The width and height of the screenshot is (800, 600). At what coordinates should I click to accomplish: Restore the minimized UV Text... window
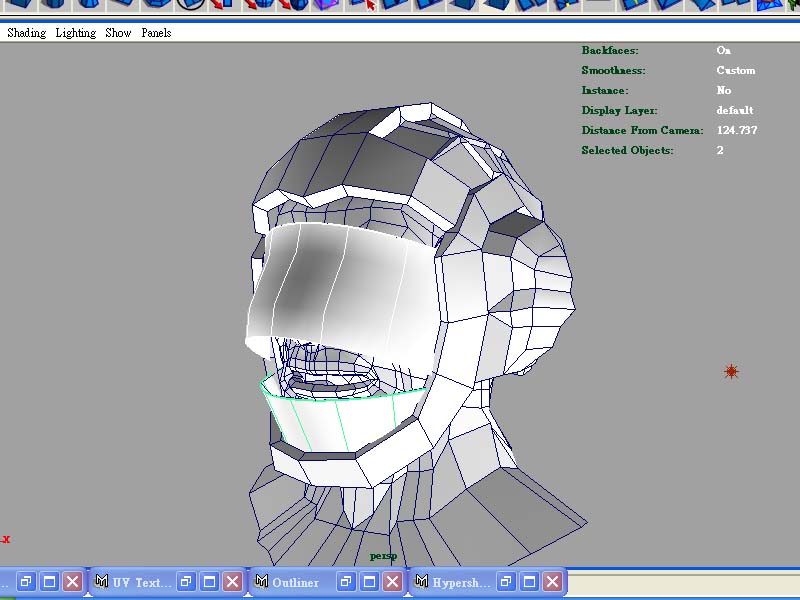point(186,582)
